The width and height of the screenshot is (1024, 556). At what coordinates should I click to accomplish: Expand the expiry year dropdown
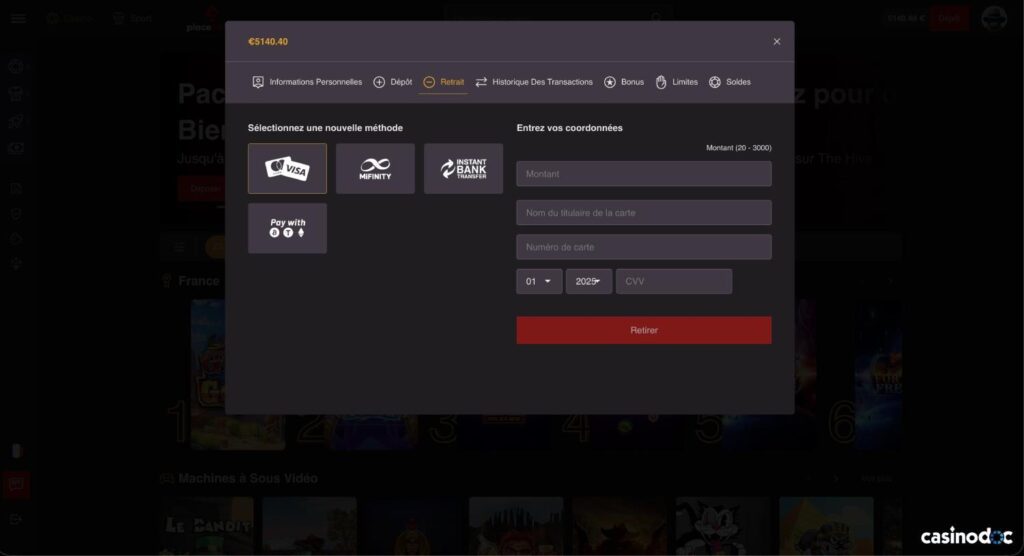point(589,282)
